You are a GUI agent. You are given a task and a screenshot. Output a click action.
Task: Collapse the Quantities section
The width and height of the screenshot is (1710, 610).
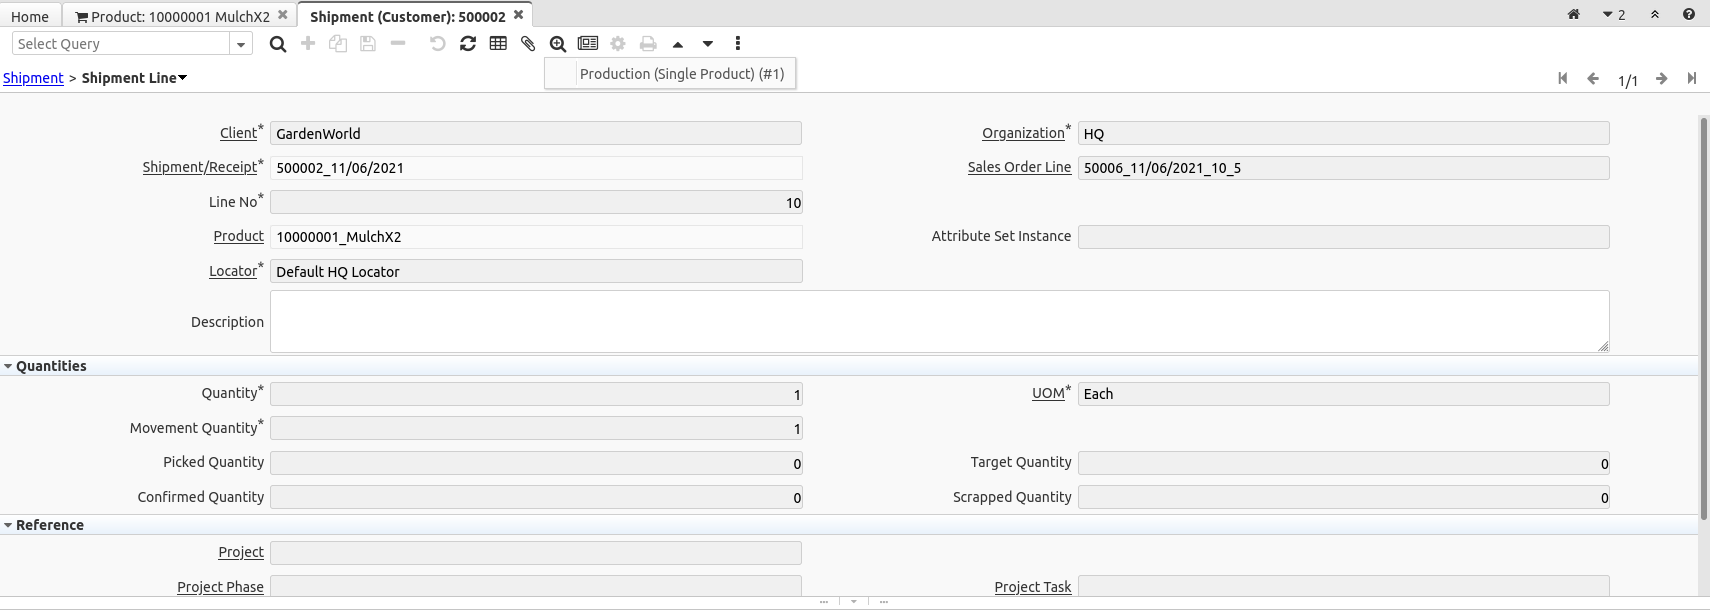[x=9, y=366]
